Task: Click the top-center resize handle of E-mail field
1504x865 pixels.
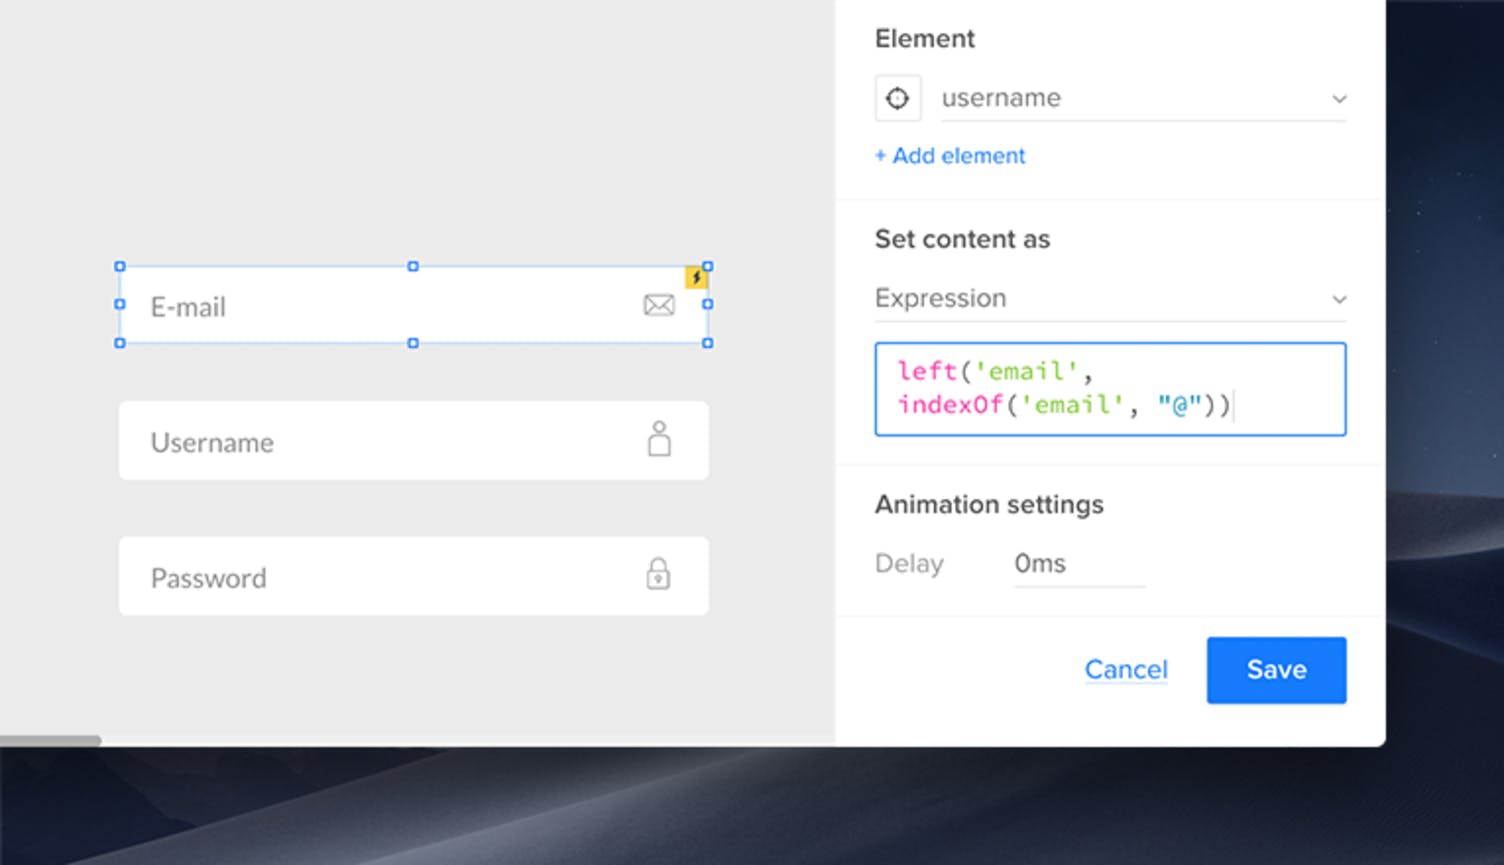Action: (413, 267)
